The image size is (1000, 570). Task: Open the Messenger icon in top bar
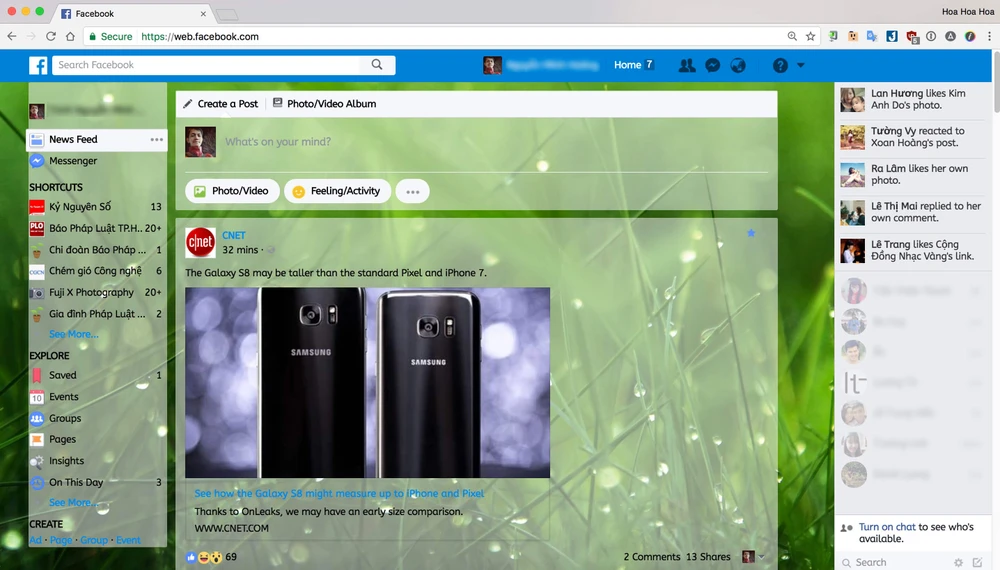coord(713,65)
